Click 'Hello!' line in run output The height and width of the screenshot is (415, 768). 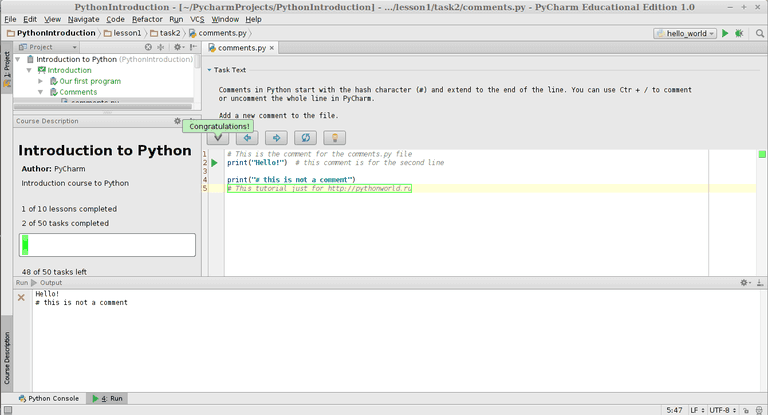47,294
